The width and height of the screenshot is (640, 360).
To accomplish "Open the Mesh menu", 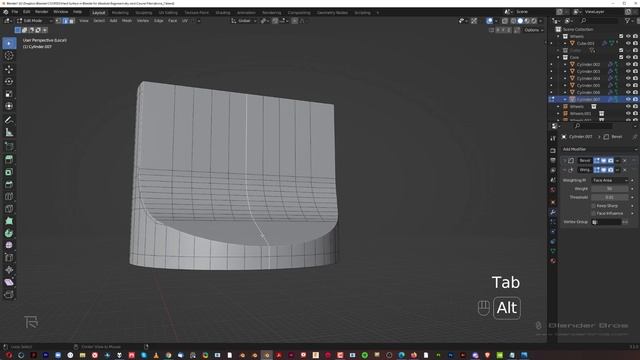I will tap(127, 20).
